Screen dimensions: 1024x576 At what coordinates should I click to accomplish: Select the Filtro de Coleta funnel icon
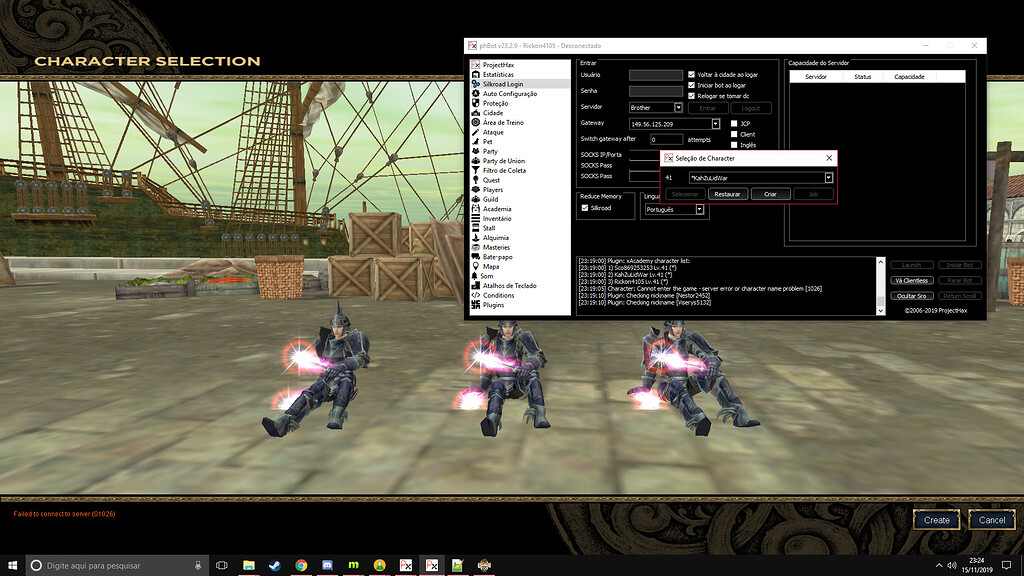pos(475,170)
